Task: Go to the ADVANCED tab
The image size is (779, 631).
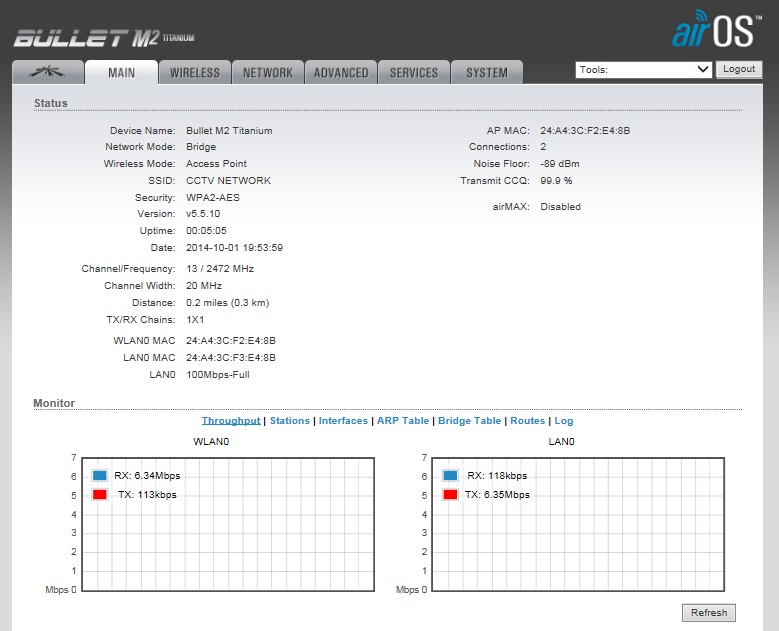Action: pyautogui.click(x=341, y=73)
